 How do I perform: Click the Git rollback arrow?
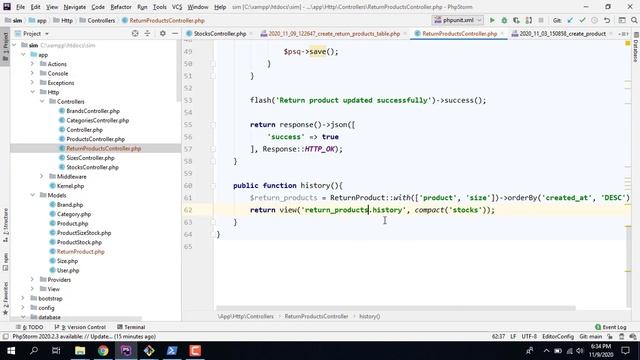pos(607,20)
